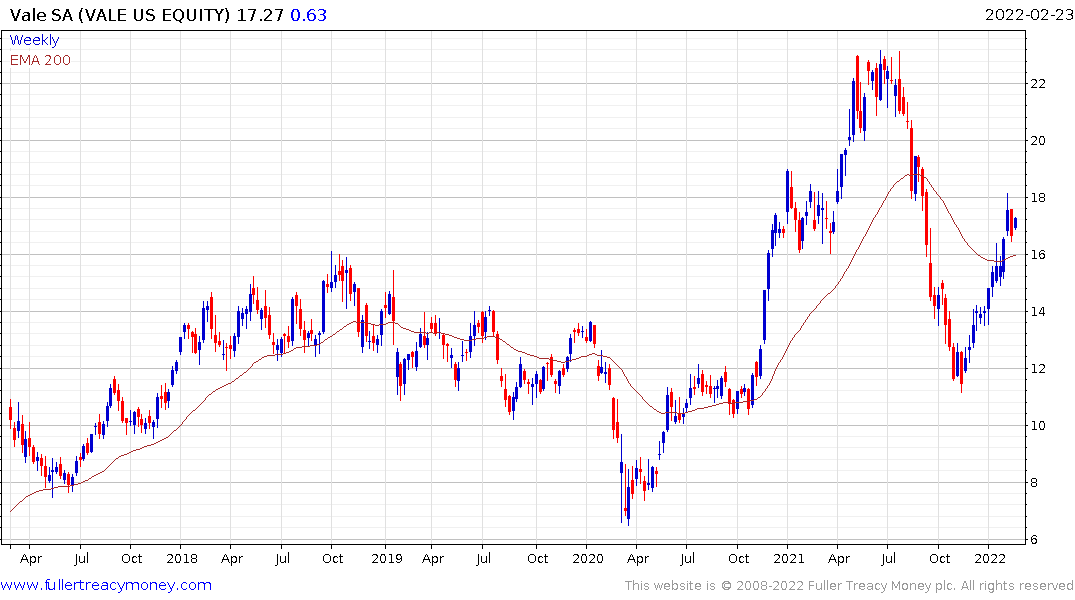
Task: Click the 12 price axis label
Action: click(1038, 368)
